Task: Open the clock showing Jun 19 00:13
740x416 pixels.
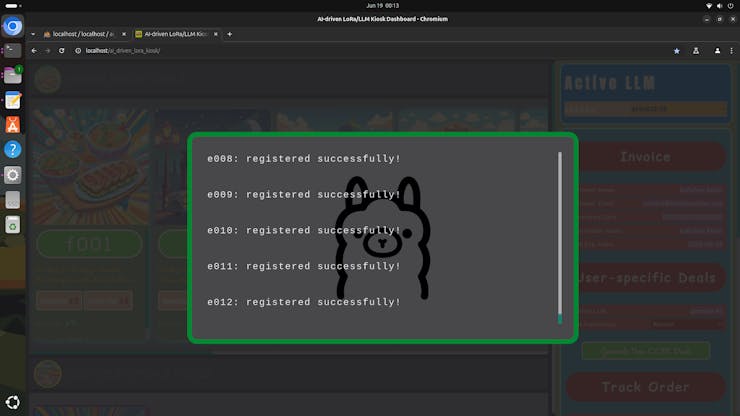Action: click(382, 6)
